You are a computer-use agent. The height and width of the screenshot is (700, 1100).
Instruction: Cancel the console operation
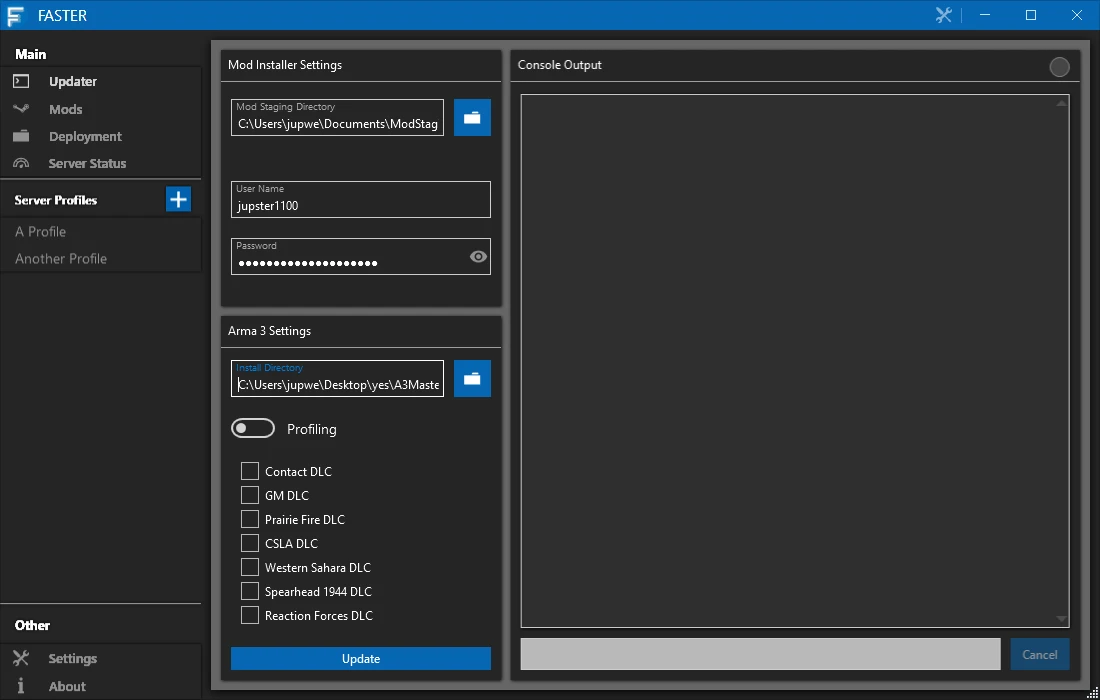tap(1040, 654)
